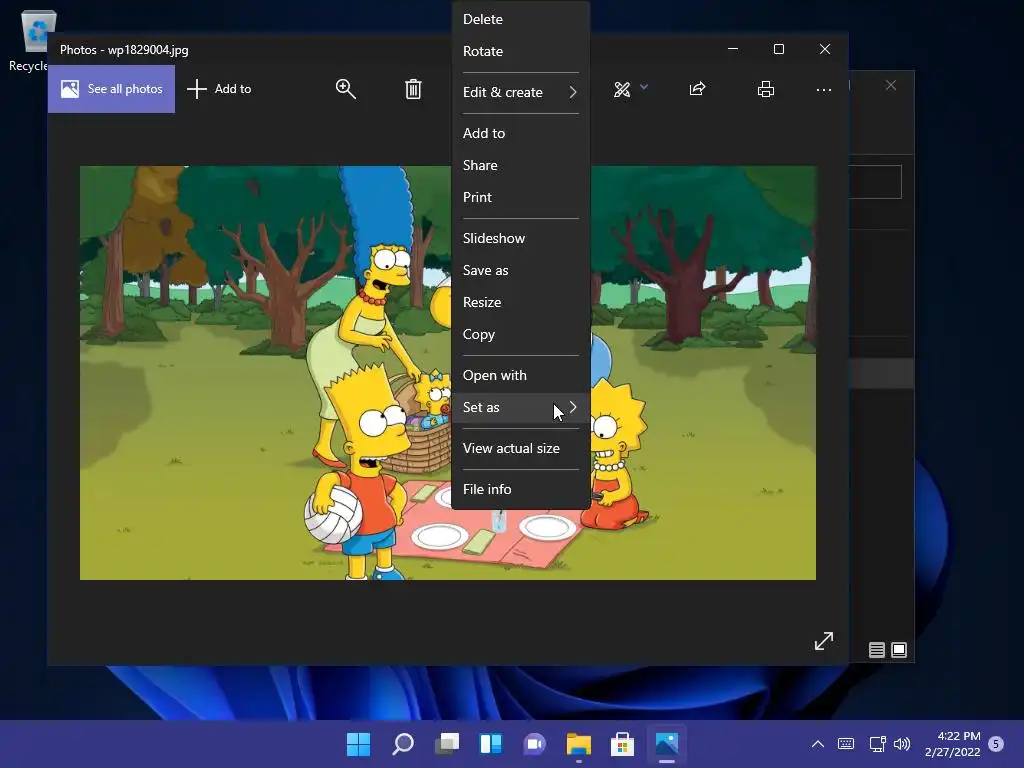Start Slideshow from the context menu
The width and height of the screenshot is (1024, 768).
(520, 238)
